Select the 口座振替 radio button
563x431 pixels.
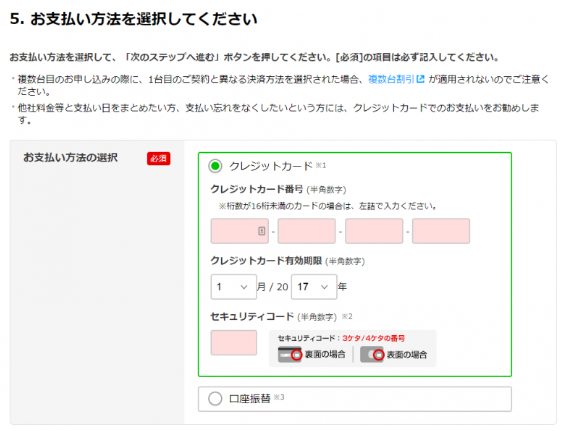pos(215,398)
